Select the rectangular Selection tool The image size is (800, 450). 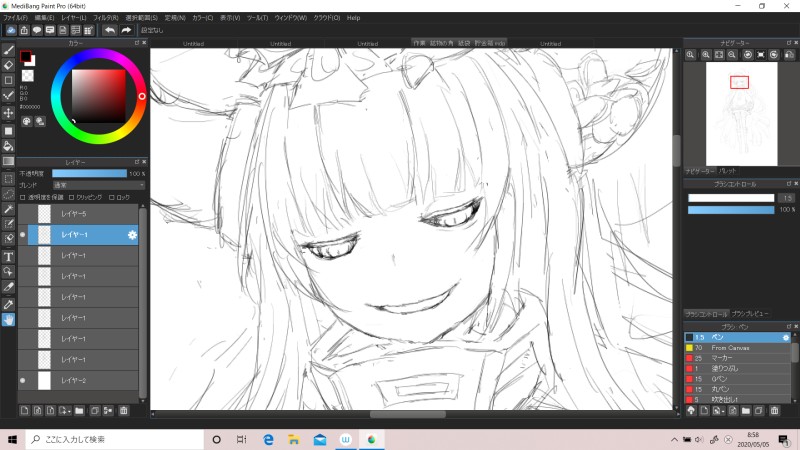point(9,179)
